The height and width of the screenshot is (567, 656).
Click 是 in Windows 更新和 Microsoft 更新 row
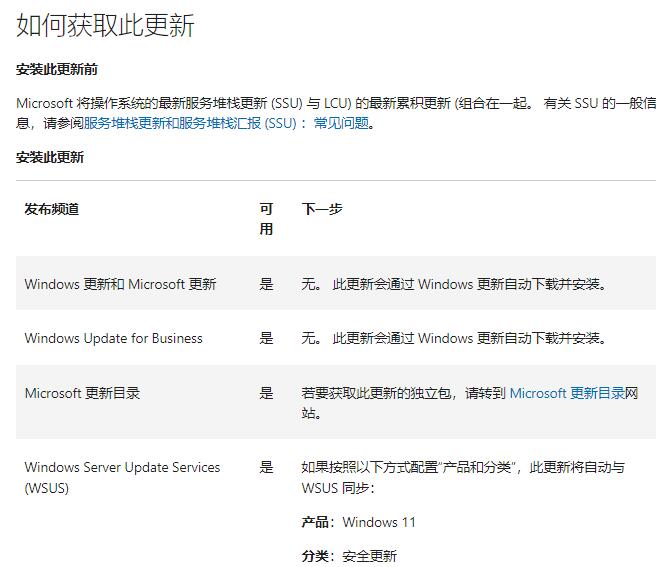(x=266, y=284)
